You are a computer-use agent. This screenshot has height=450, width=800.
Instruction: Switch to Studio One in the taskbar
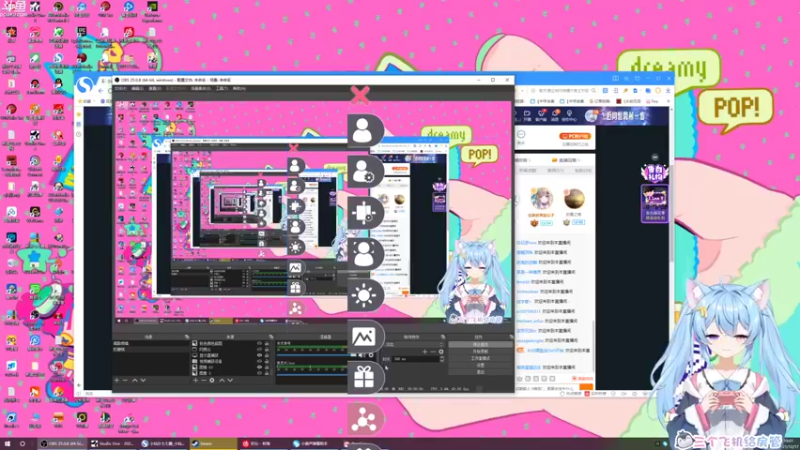(x=113, y=444)
